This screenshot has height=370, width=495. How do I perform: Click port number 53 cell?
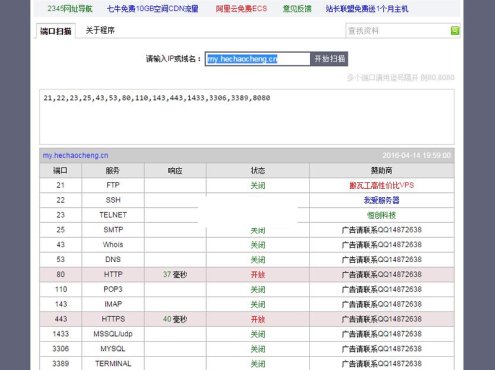coord(60,259)
